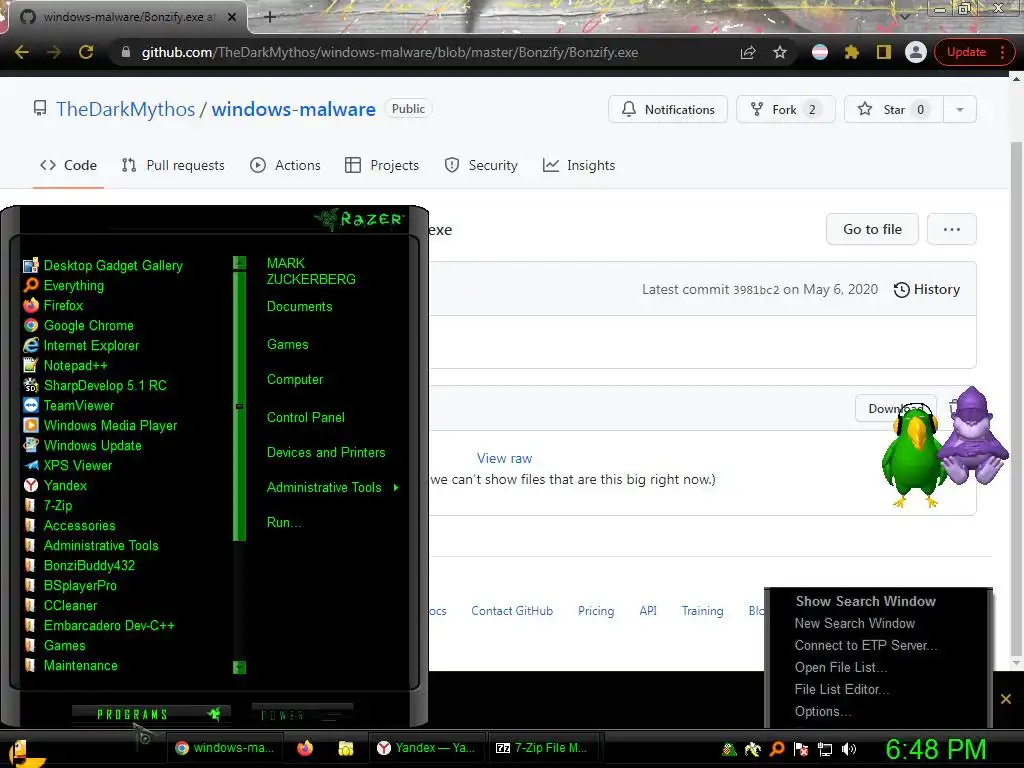This screenshot has width=1024, height=768.
Task: Open SharpDevelop 5.1 RC entry
Action: (95, 385)
